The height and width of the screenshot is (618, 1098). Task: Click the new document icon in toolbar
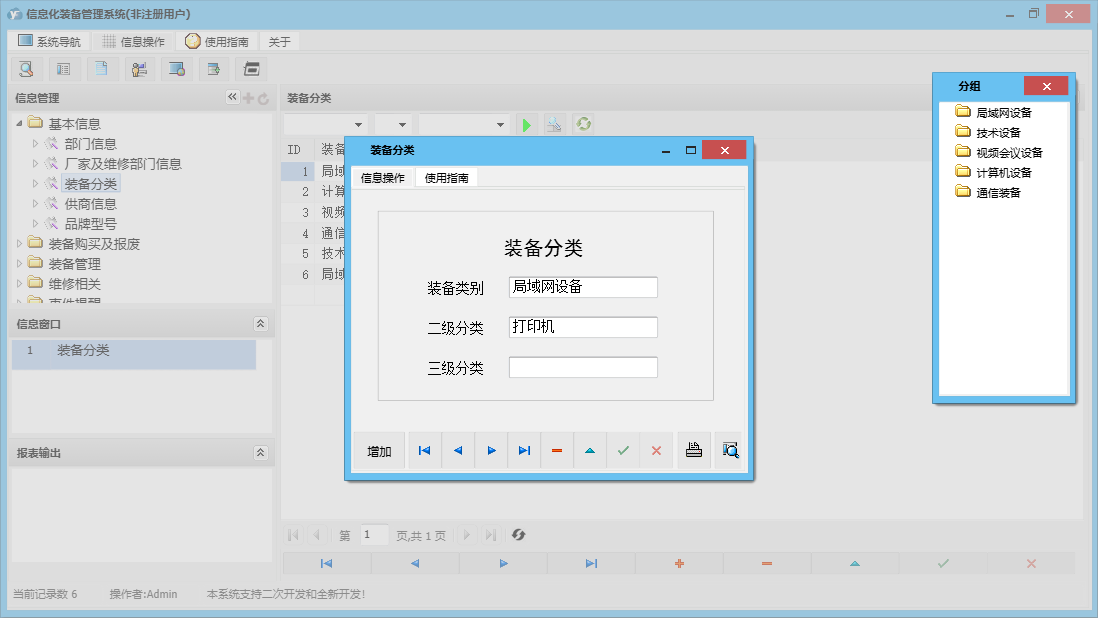point(101,69)
